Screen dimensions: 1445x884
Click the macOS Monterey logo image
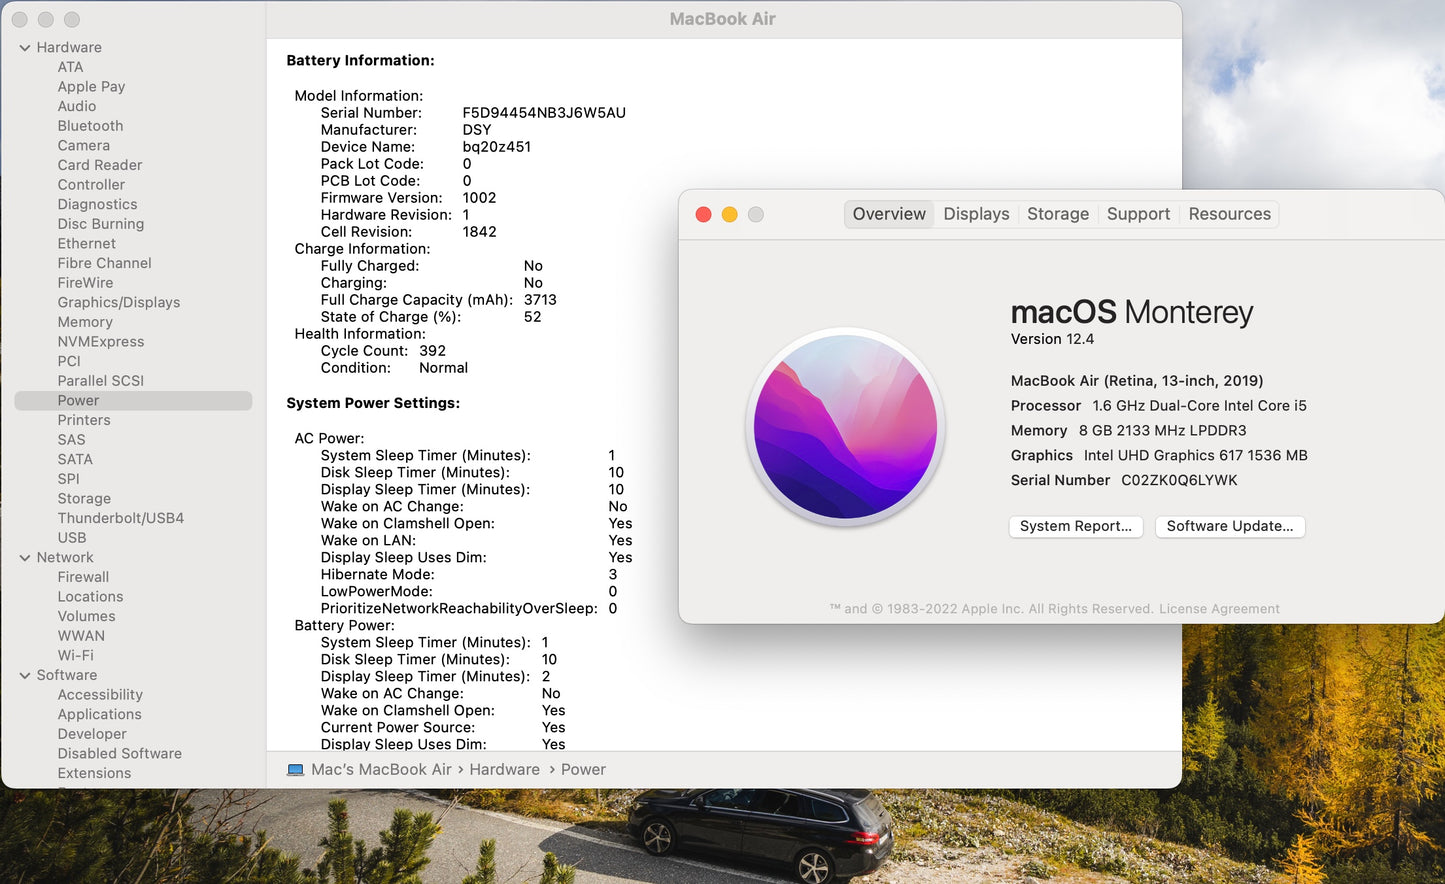point(845,428)
